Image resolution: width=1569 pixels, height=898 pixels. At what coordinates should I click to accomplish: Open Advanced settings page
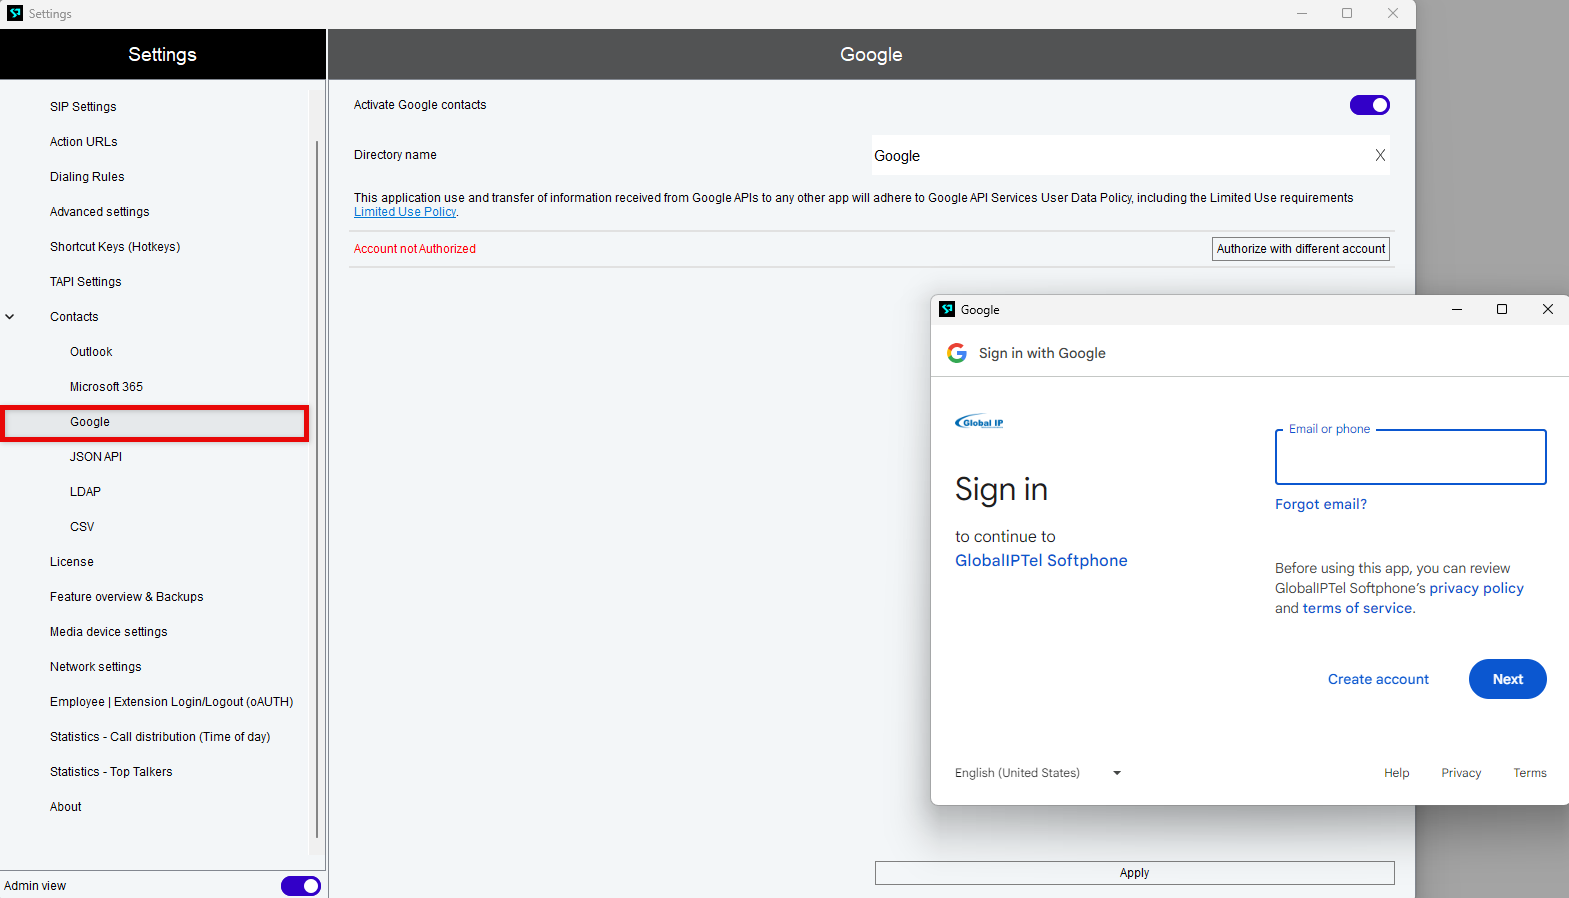click(x=100, y=212)
